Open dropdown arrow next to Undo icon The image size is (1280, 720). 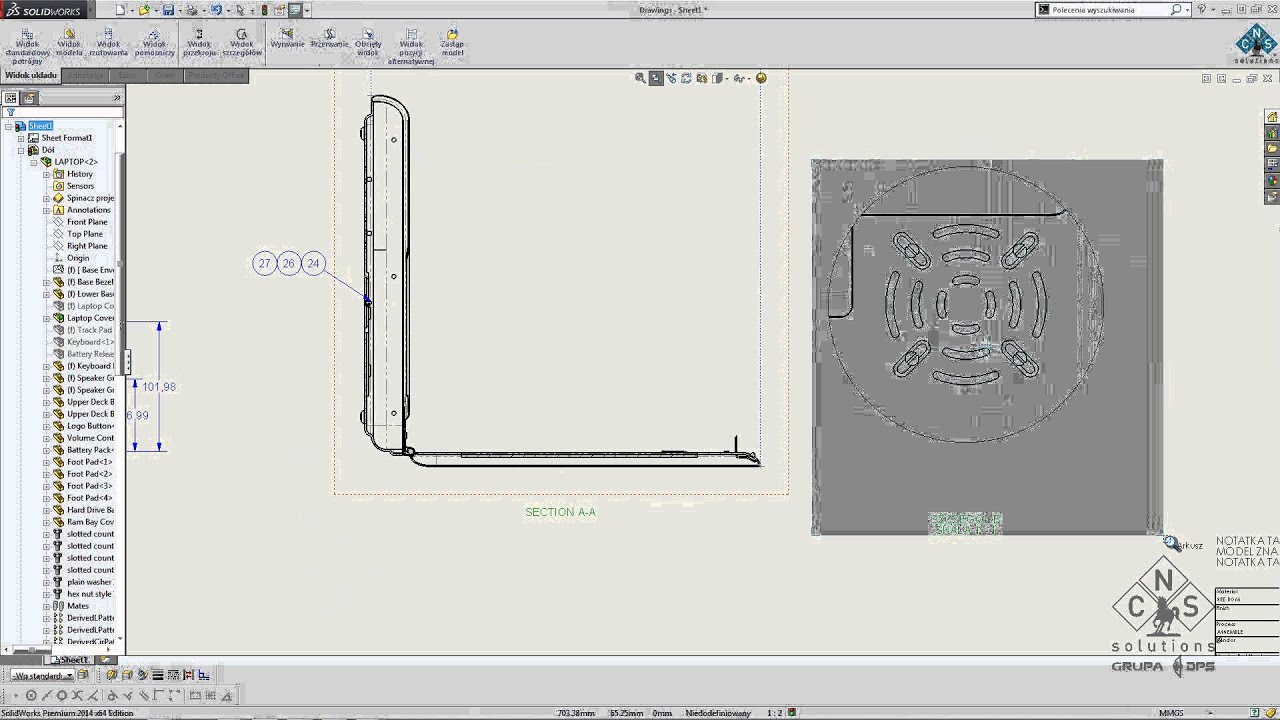click(x=227, y=10)
